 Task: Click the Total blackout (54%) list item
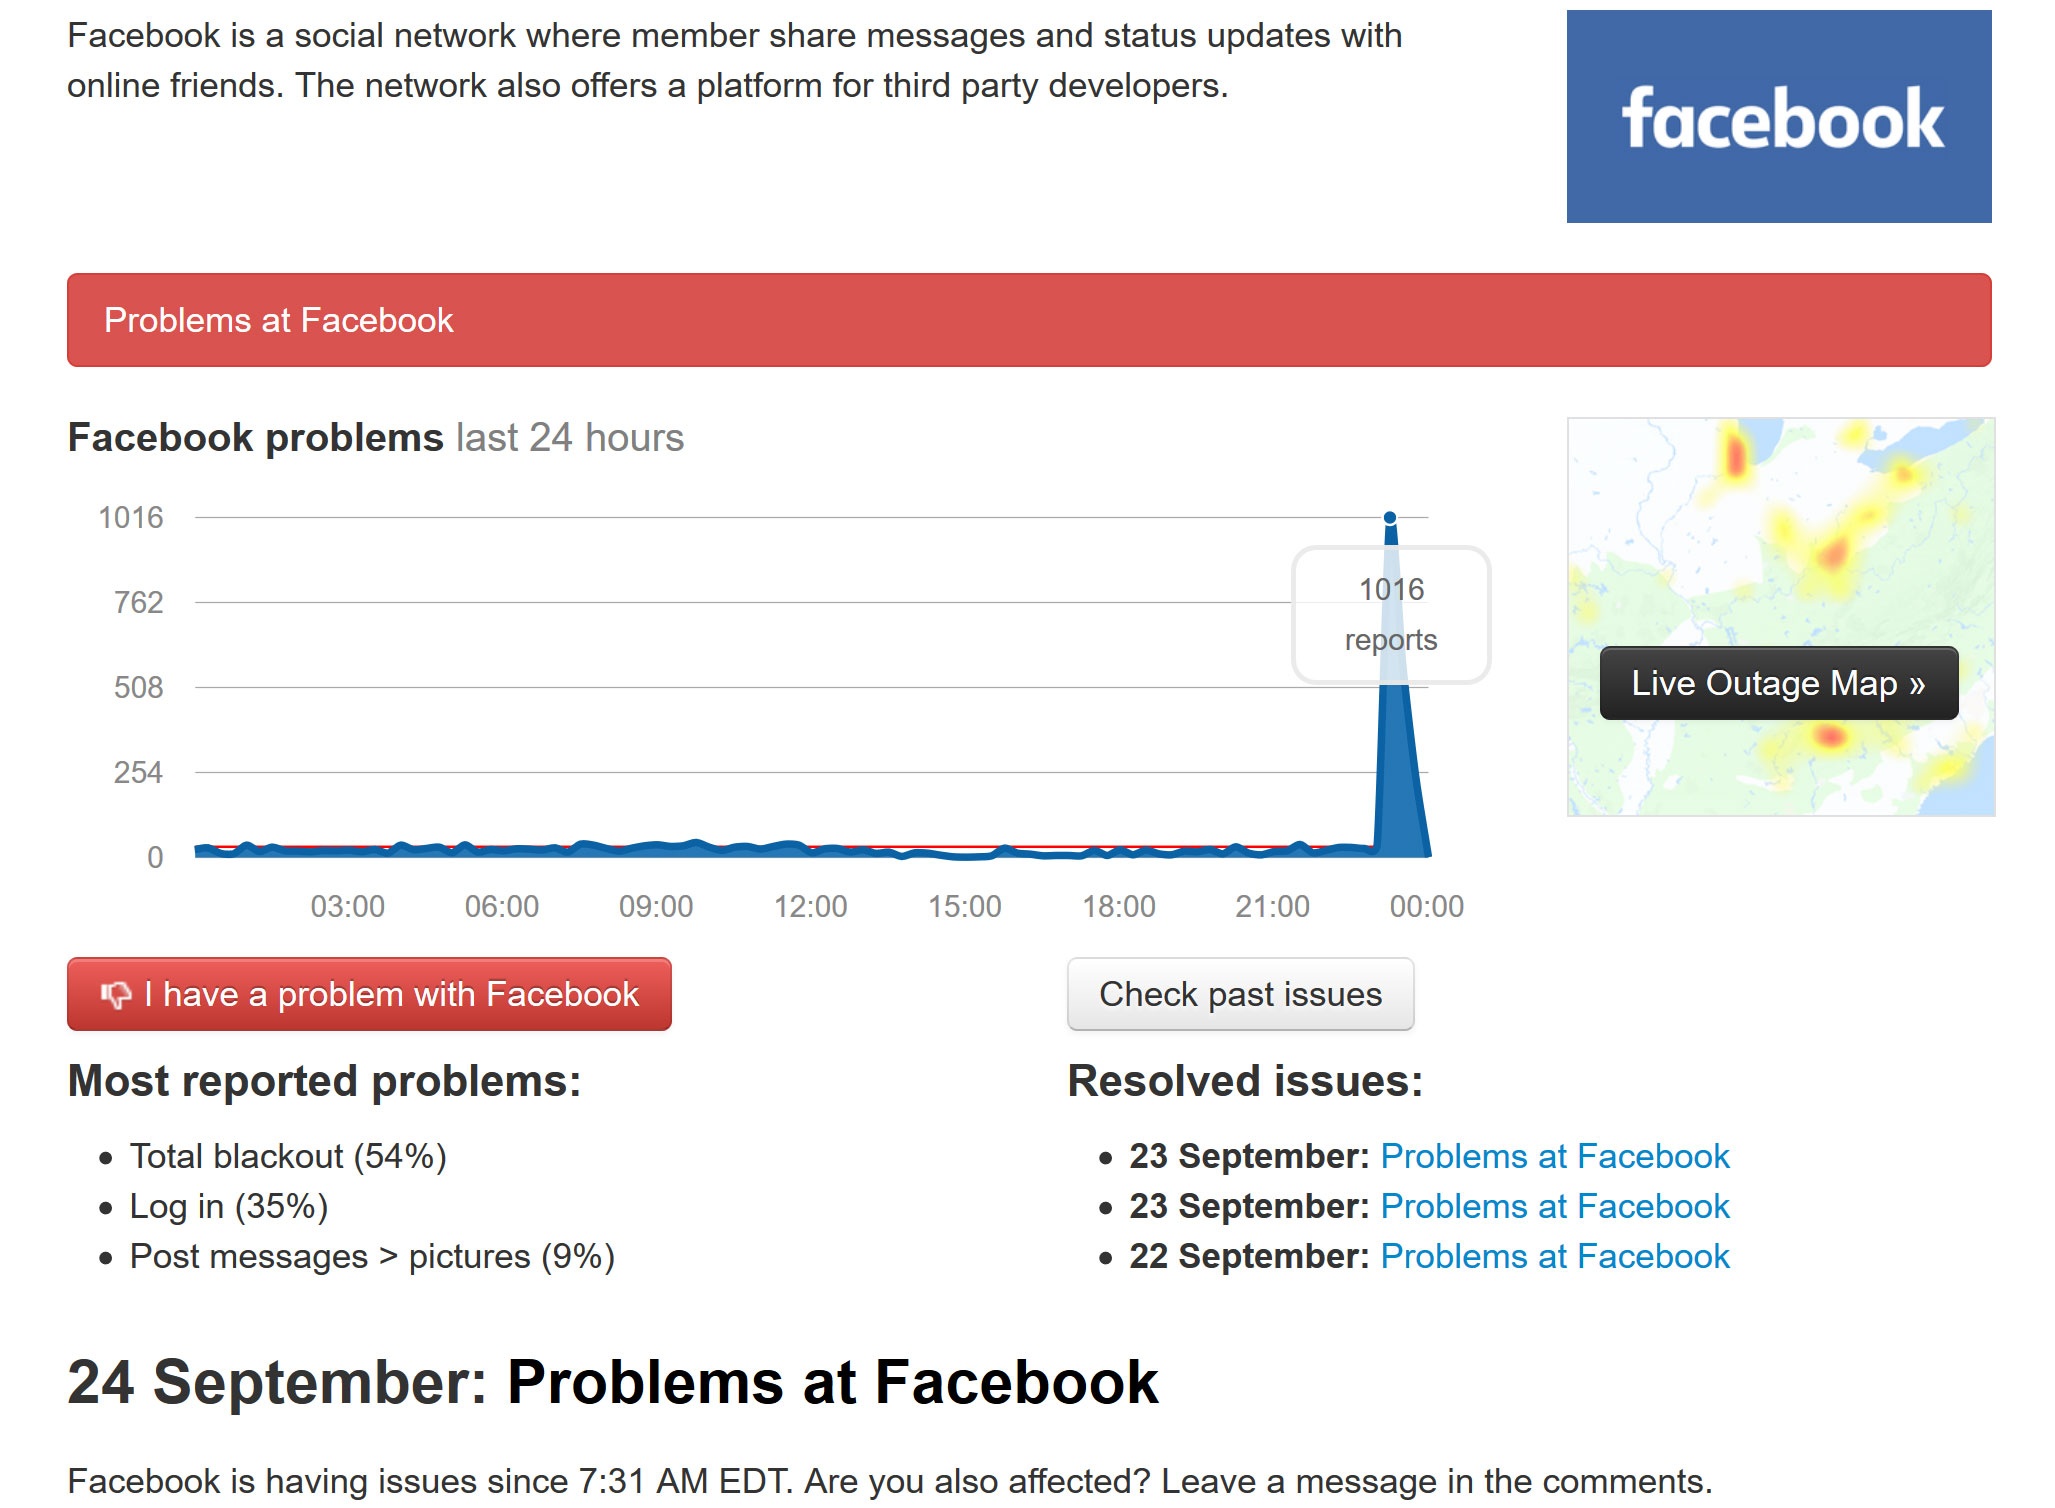pos(288,1156)
